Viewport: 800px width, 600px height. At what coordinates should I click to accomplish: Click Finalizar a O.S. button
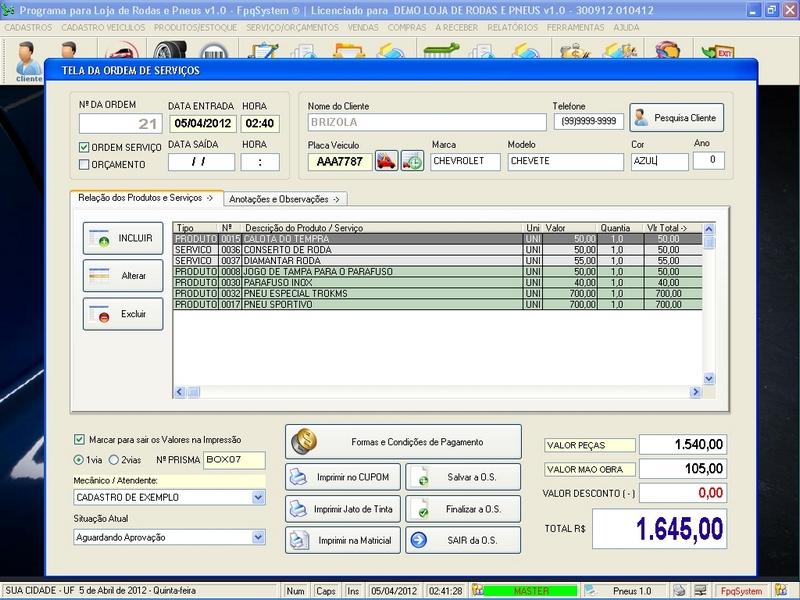pyautogui.click(x=464, y=509)
